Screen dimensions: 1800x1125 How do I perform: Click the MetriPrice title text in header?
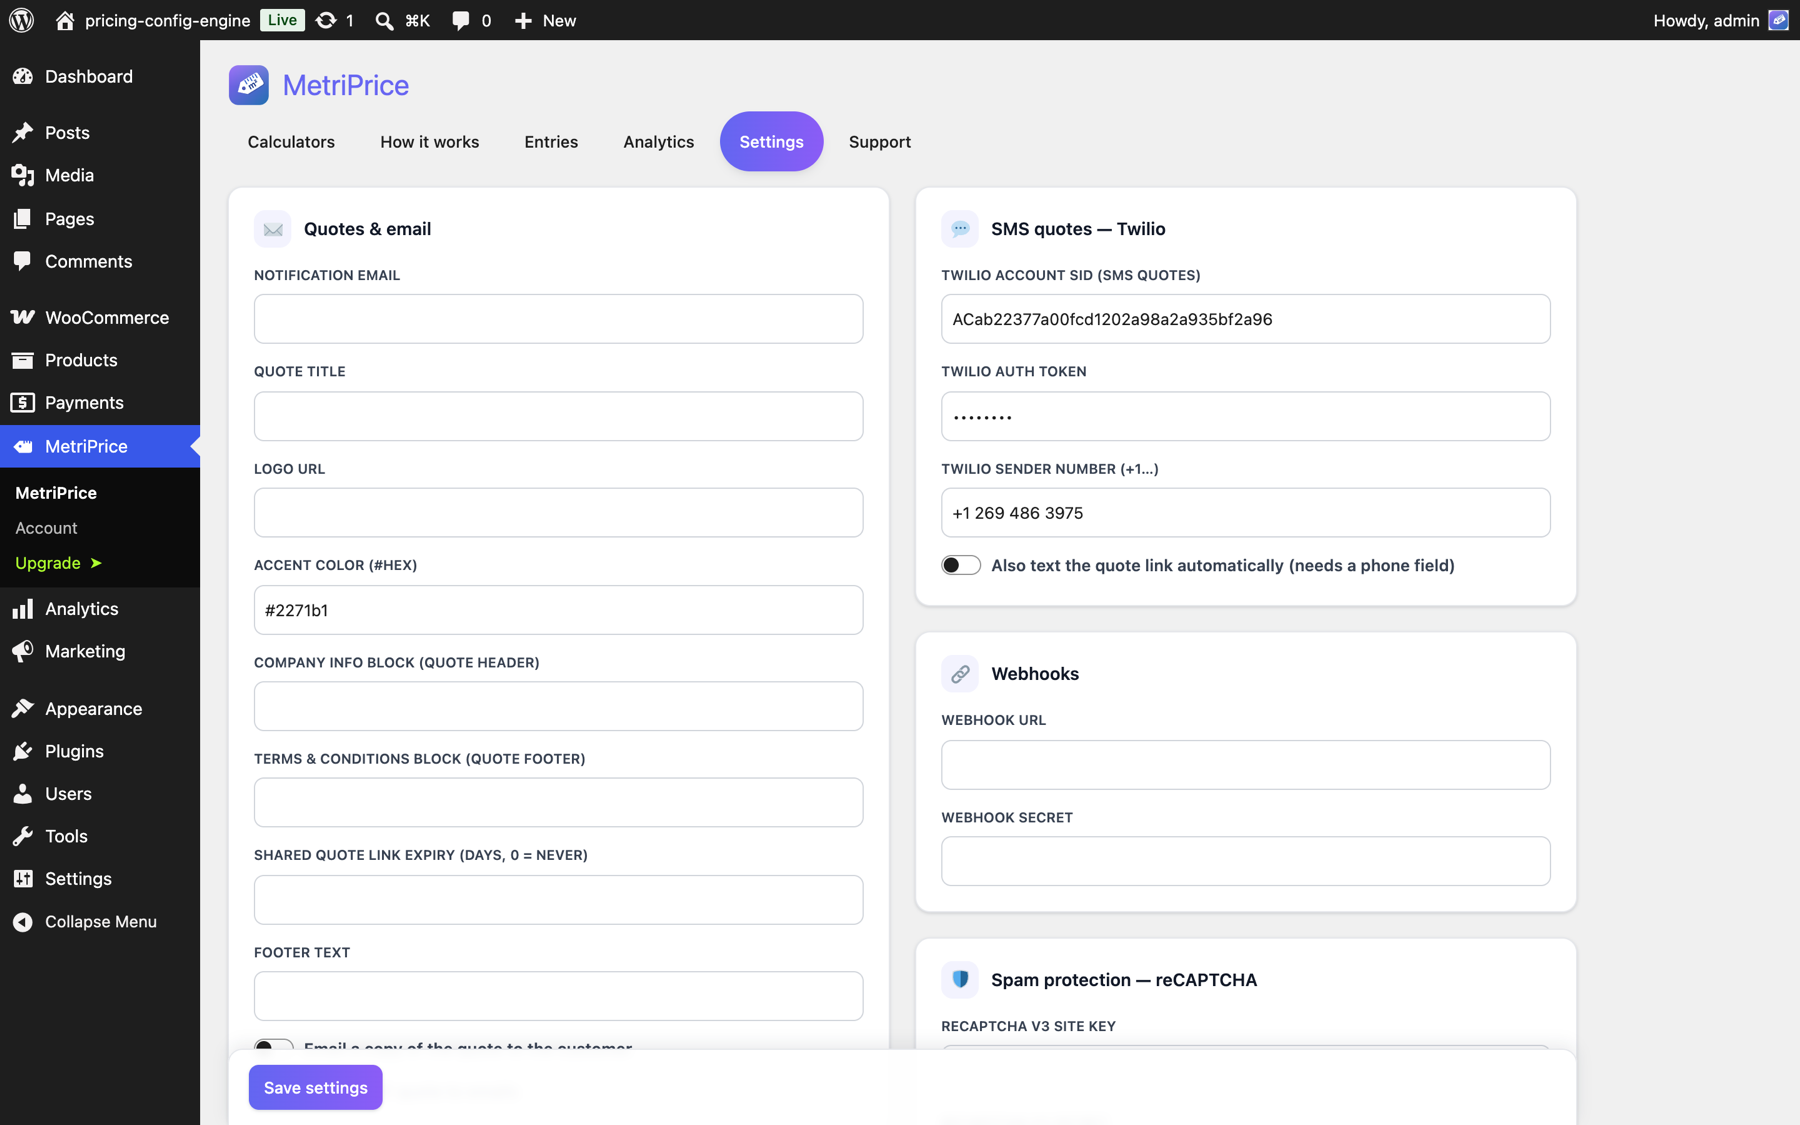pos(345,85)
